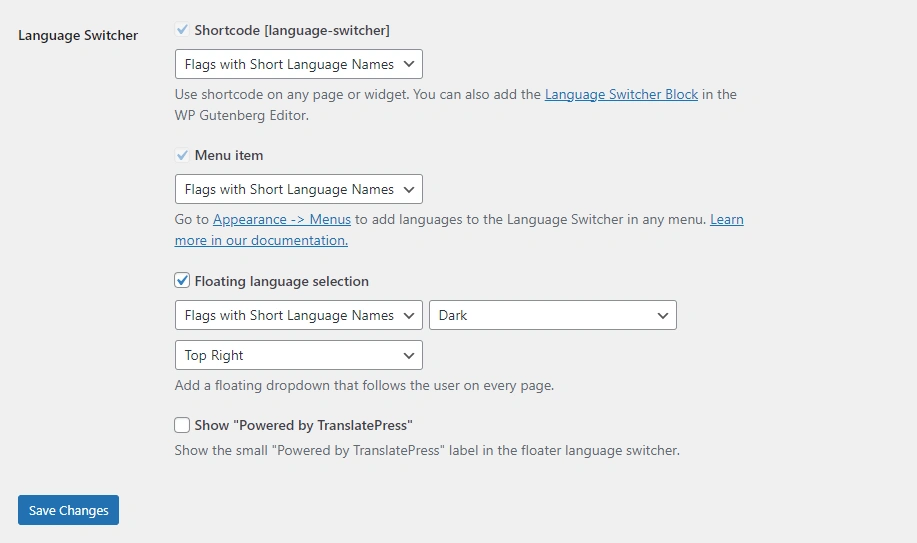Open the Top Right position dropdown
917x543 pixels.
pos(298,355)
